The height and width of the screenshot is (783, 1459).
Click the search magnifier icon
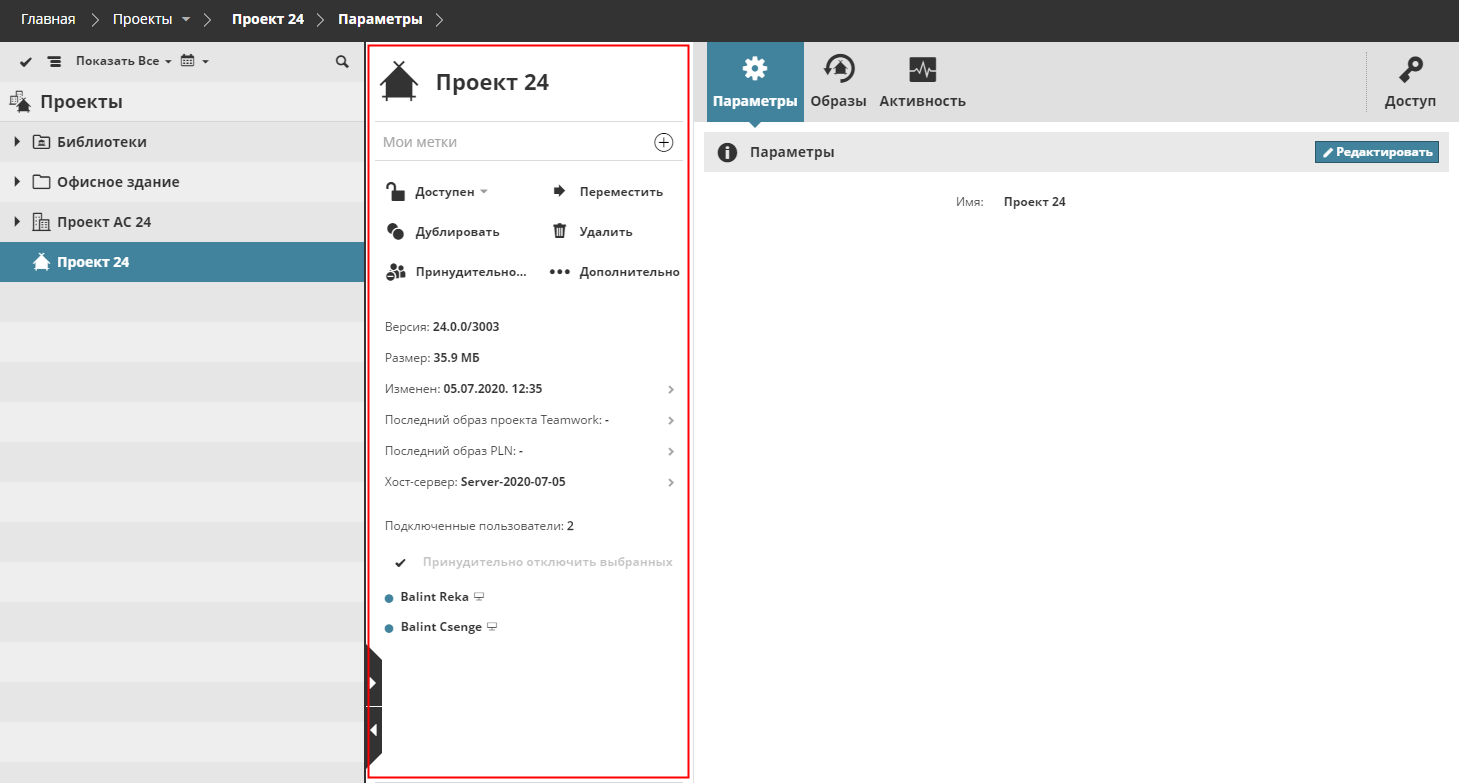(342, 62)
